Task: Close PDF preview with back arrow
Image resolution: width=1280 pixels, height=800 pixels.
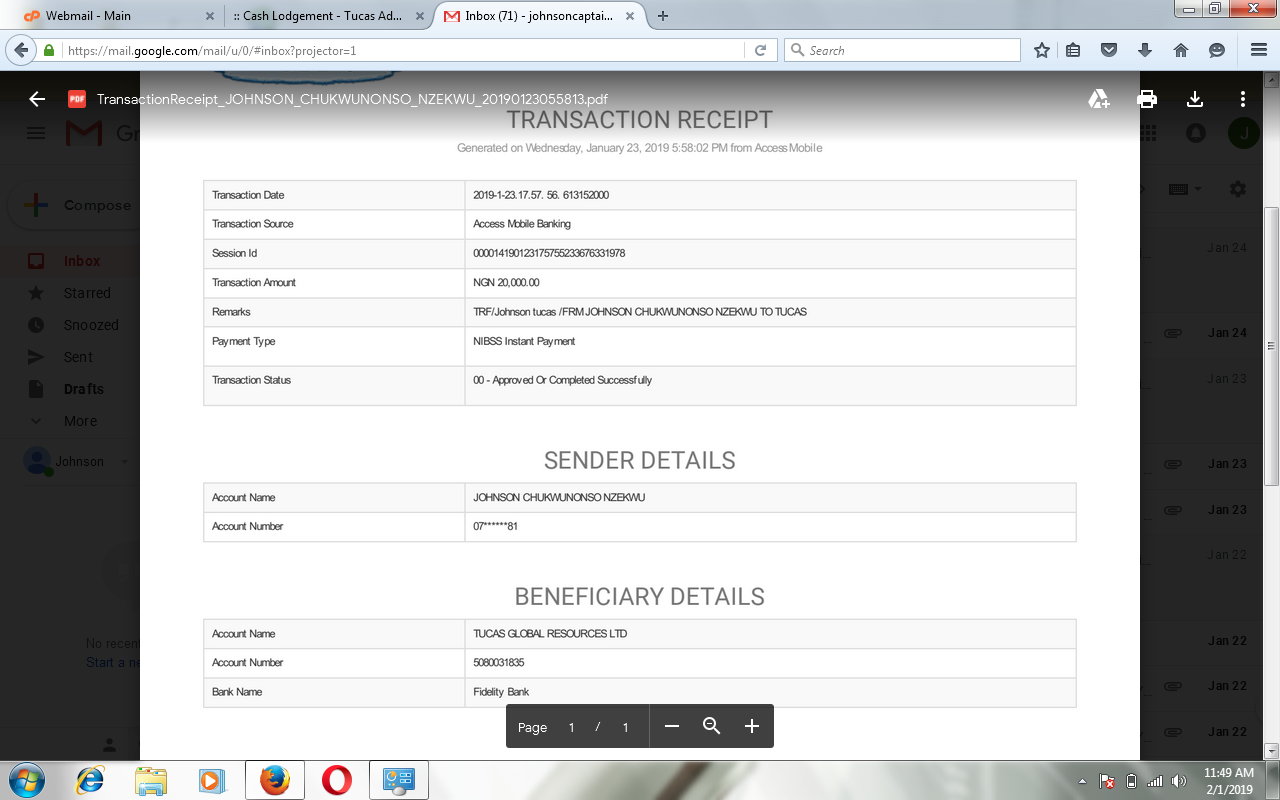Action: tap(37, 99)
